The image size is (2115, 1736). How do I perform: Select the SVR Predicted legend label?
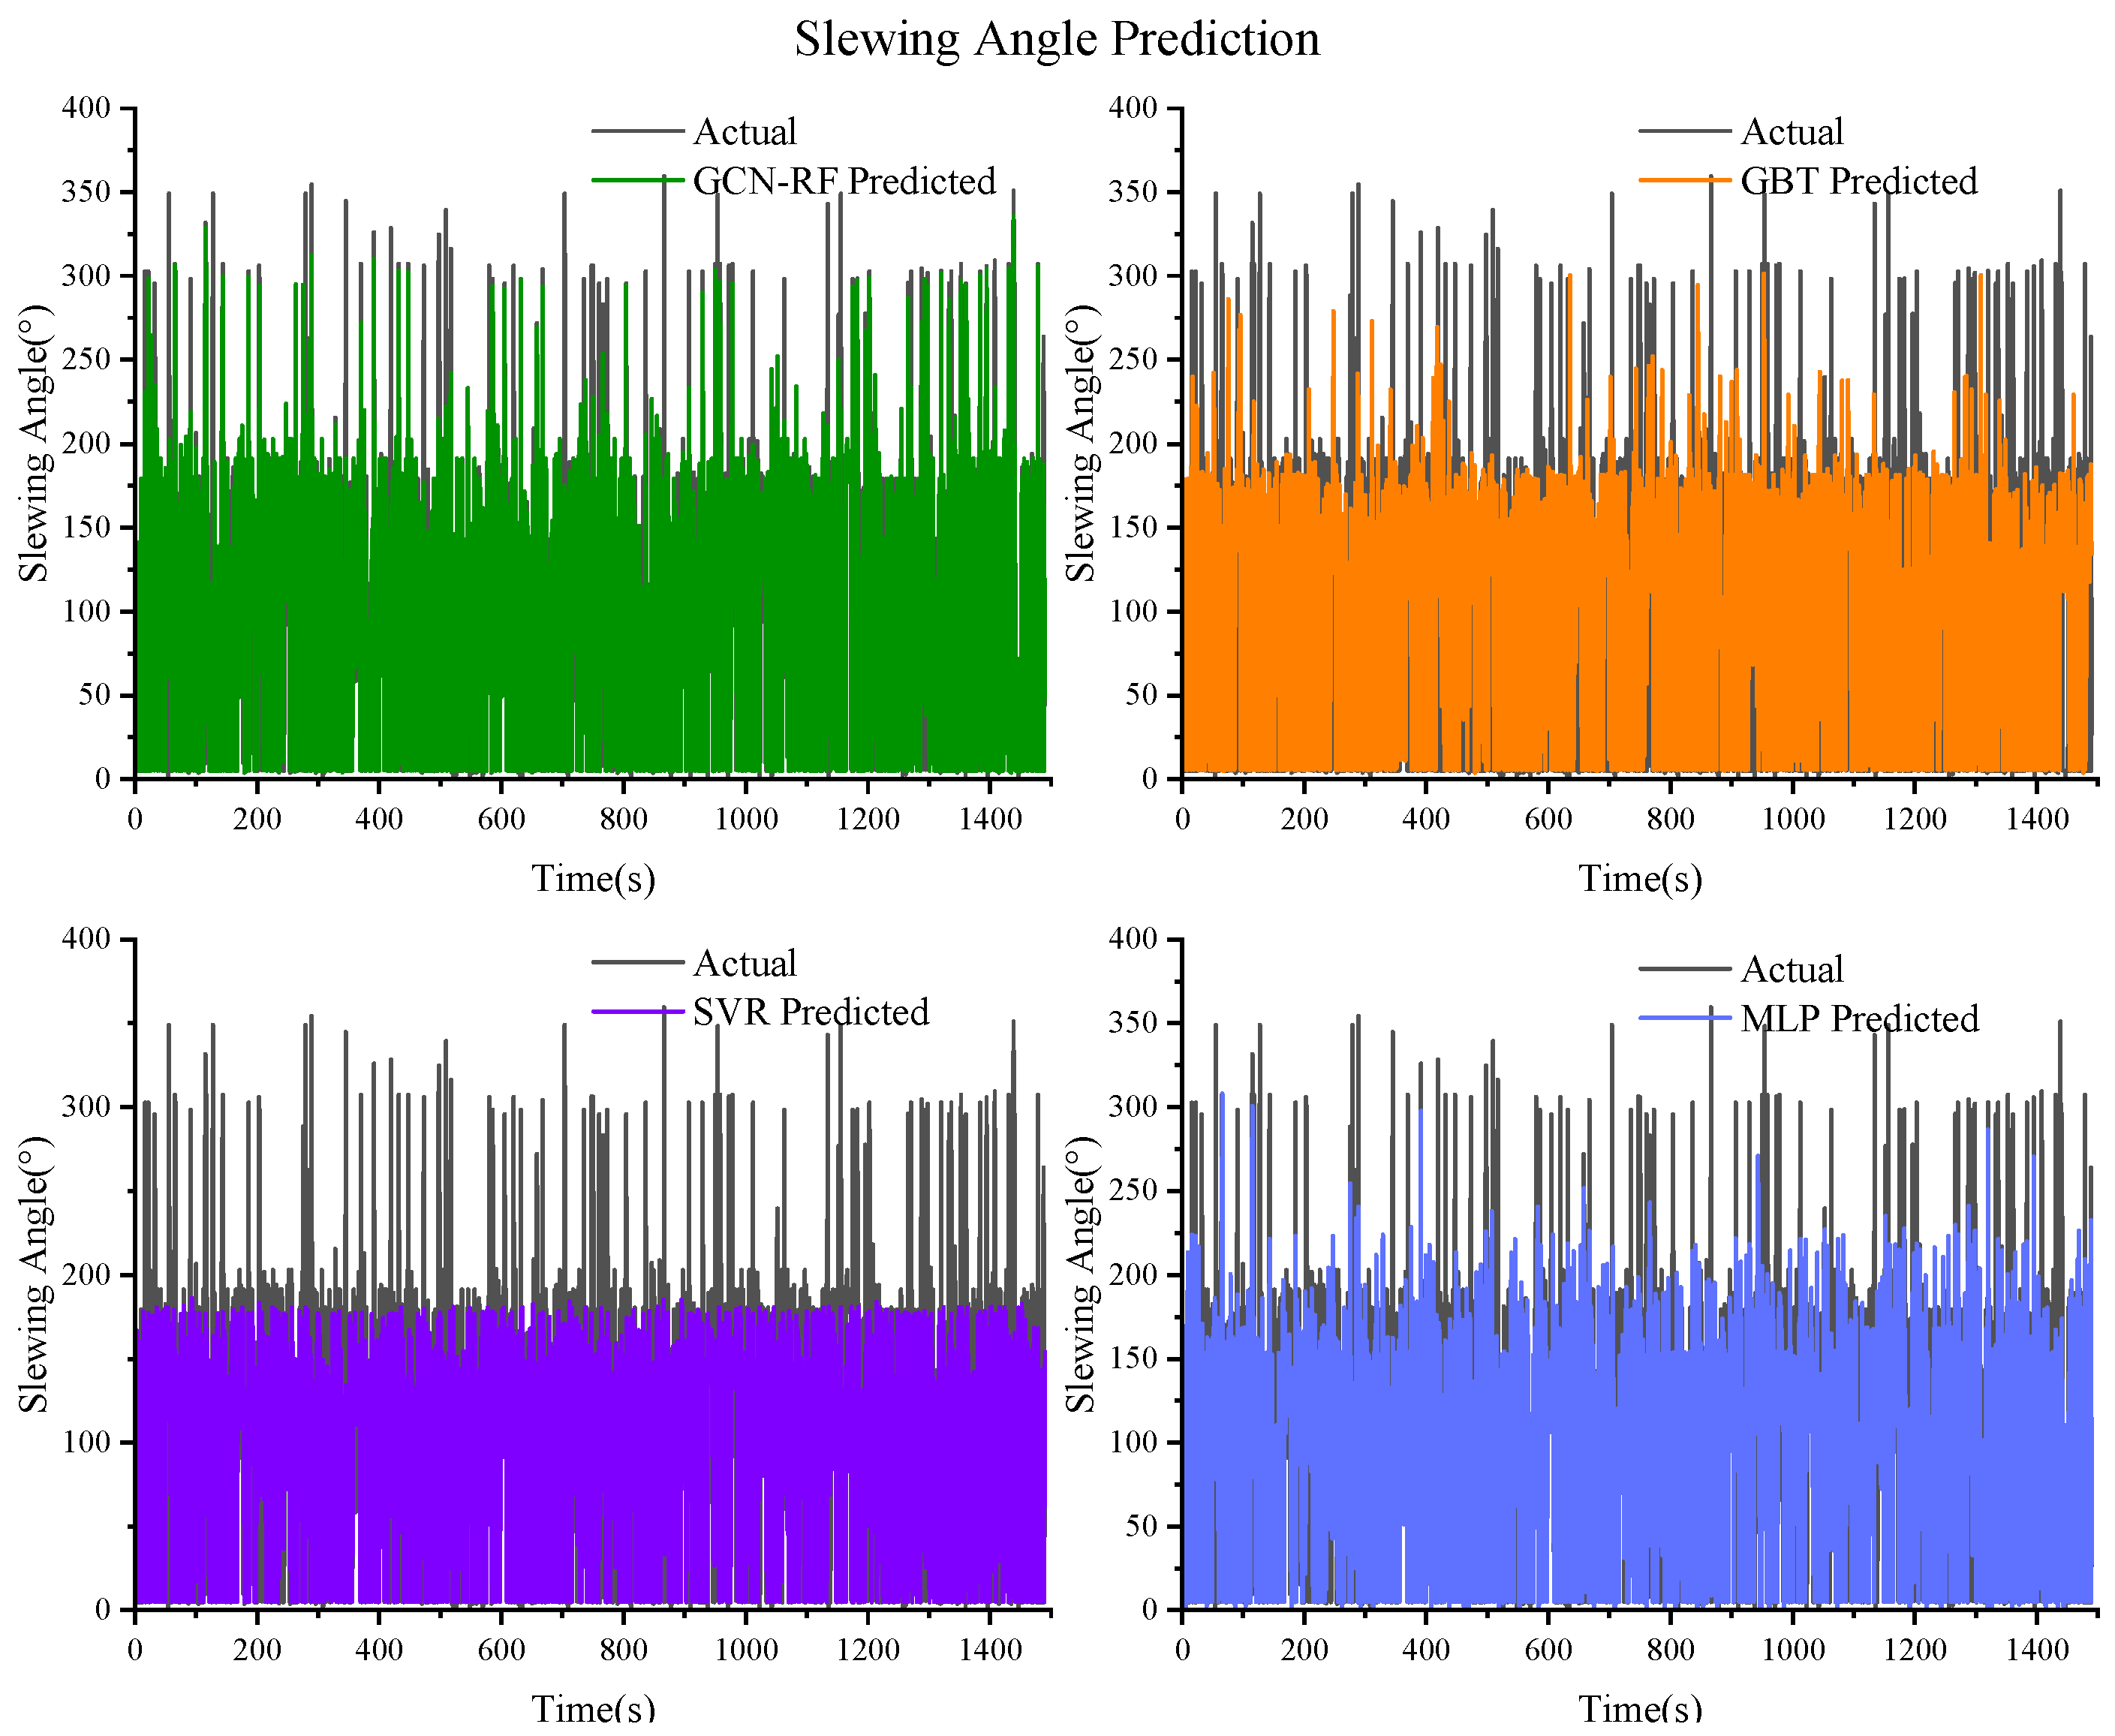click(811, 1012)
